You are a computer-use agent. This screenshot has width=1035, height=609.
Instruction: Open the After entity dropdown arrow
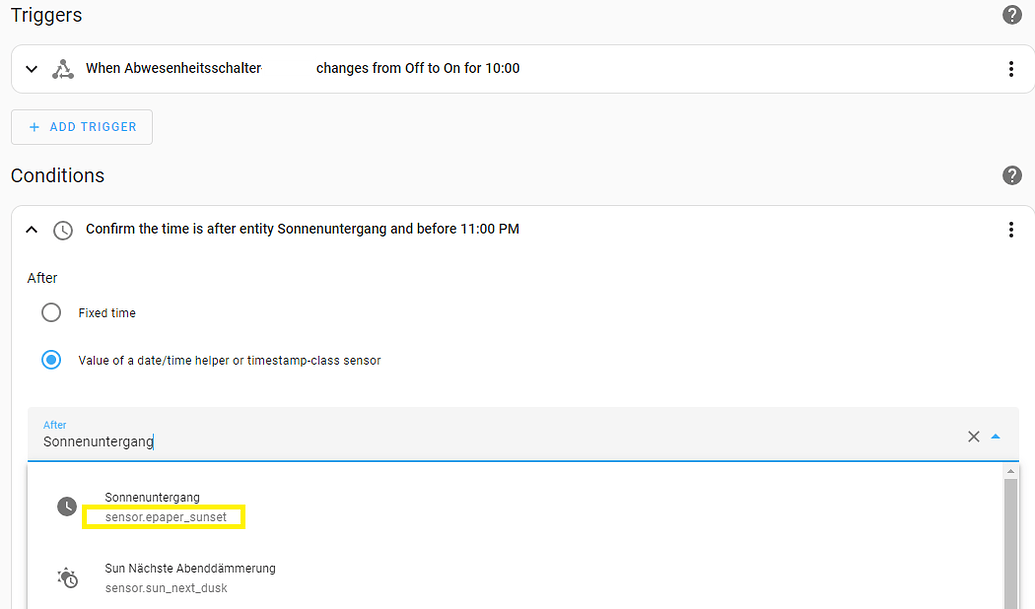click(996, 436)
